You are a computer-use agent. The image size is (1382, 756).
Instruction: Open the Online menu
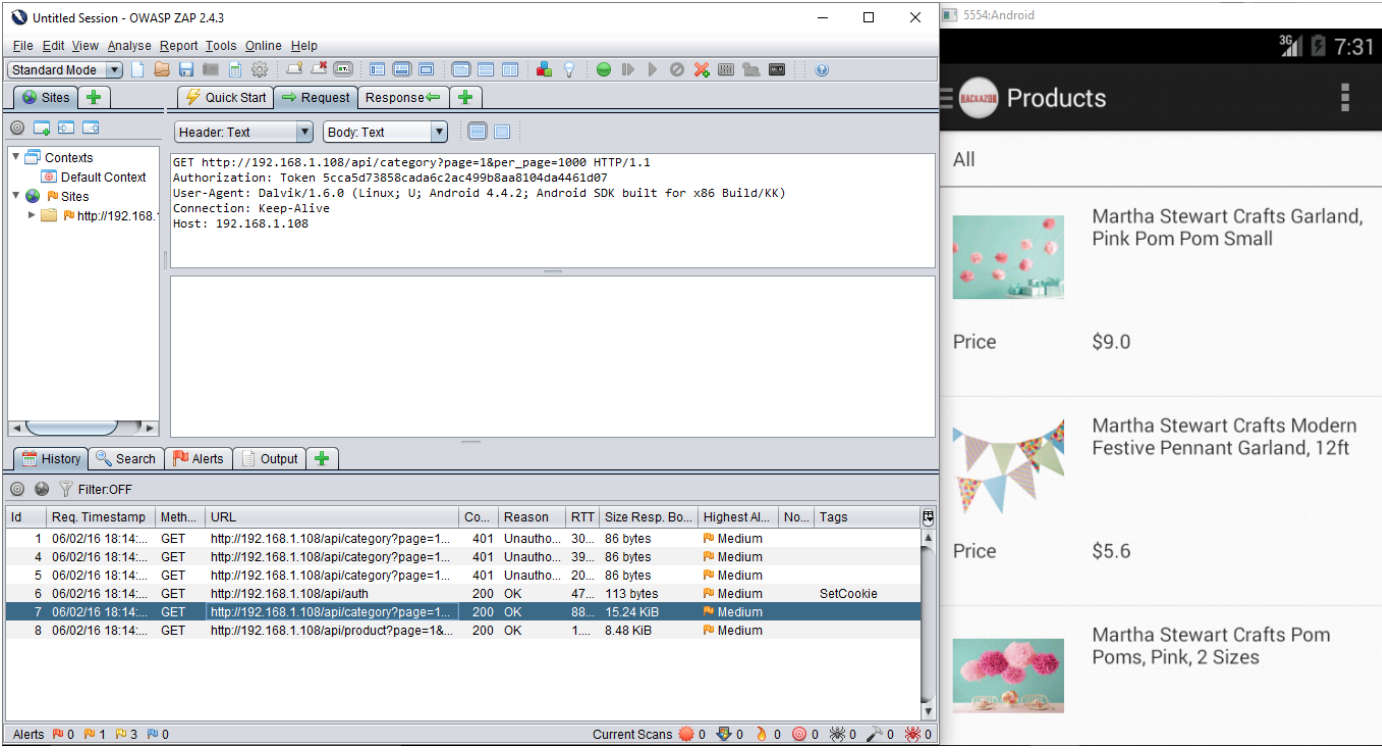click(263, 46)
